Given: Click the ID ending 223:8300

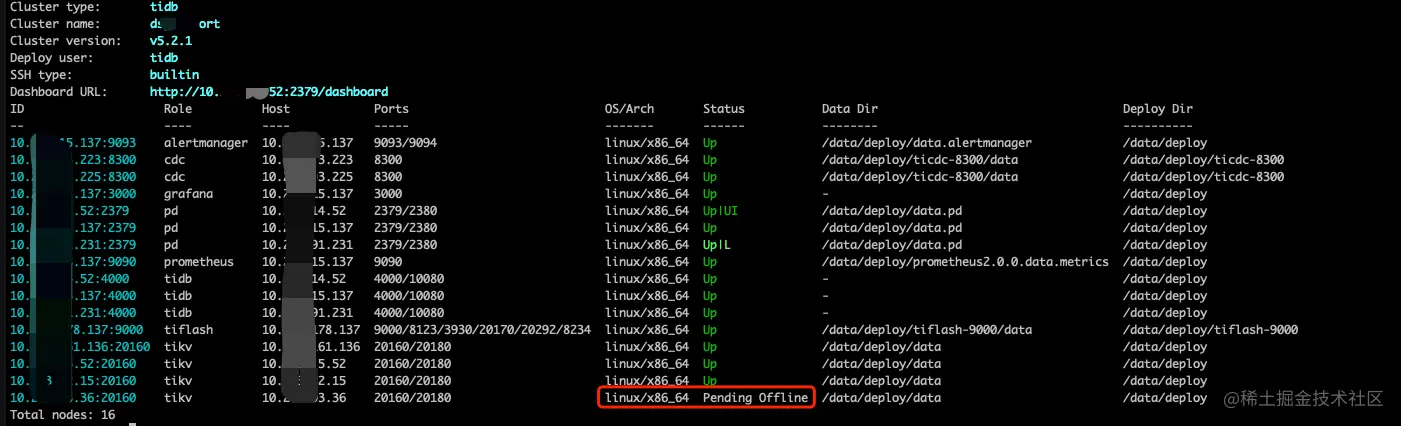Looking at the screenshot, I should coord(73,160).
